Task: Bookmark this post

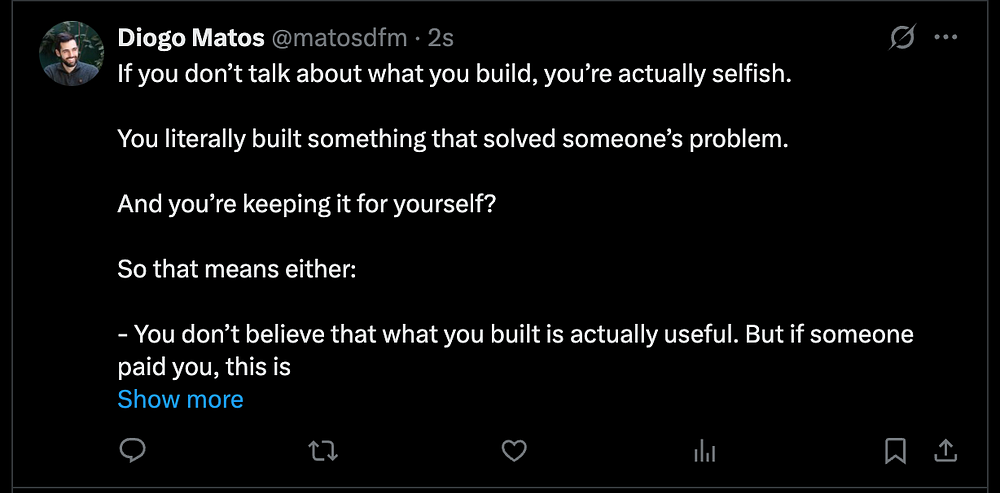Action: click(896, 452)
